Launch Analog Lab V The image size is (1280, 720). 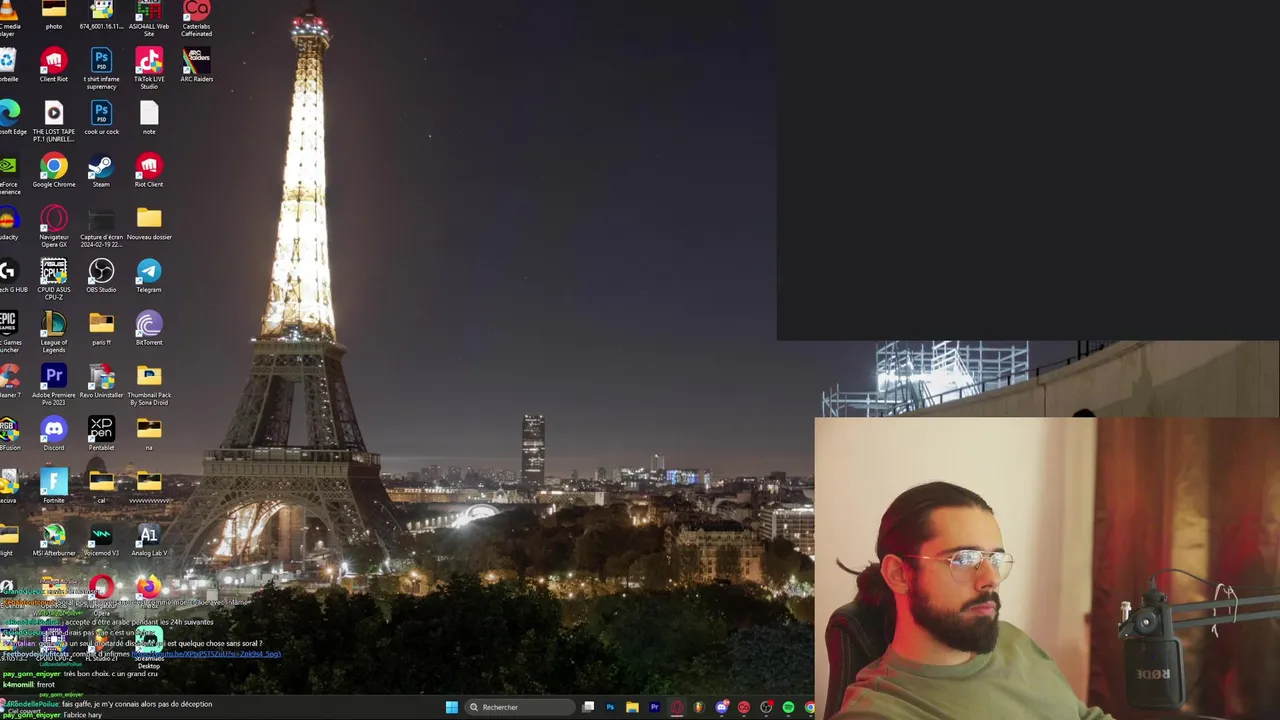(x=149, y=540)
